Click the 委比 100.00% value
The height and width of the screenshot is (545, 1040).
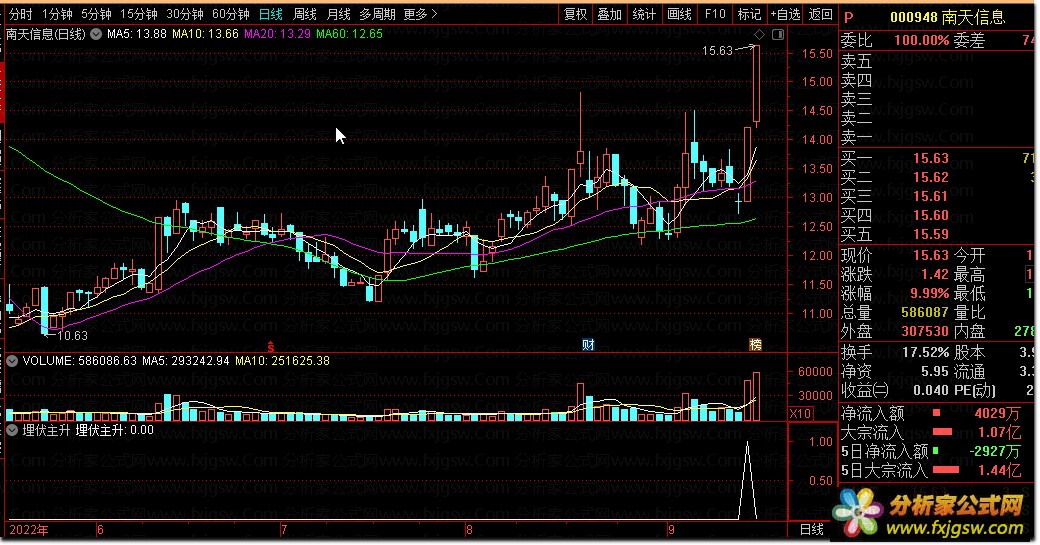pyautogui.click(x=921, y=40)
